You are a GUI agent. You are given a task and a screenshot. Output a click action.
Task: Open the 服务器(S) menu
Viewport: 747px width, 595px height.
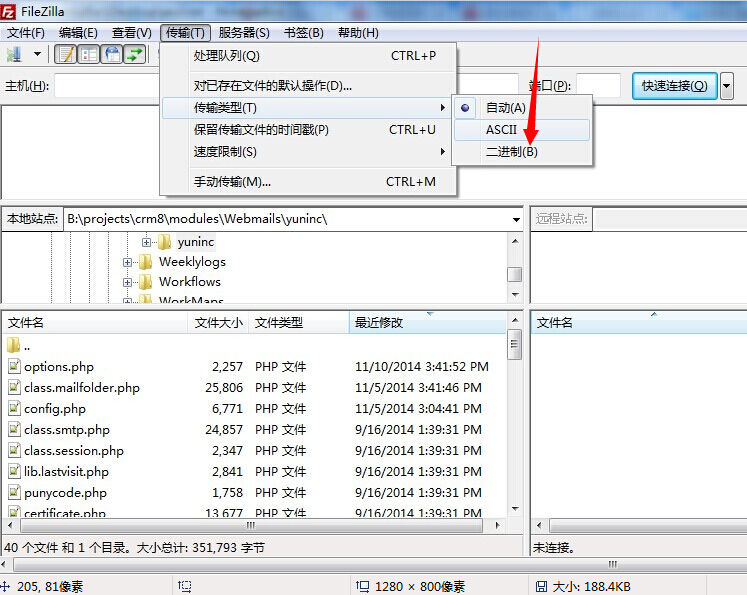pos(244,33)
